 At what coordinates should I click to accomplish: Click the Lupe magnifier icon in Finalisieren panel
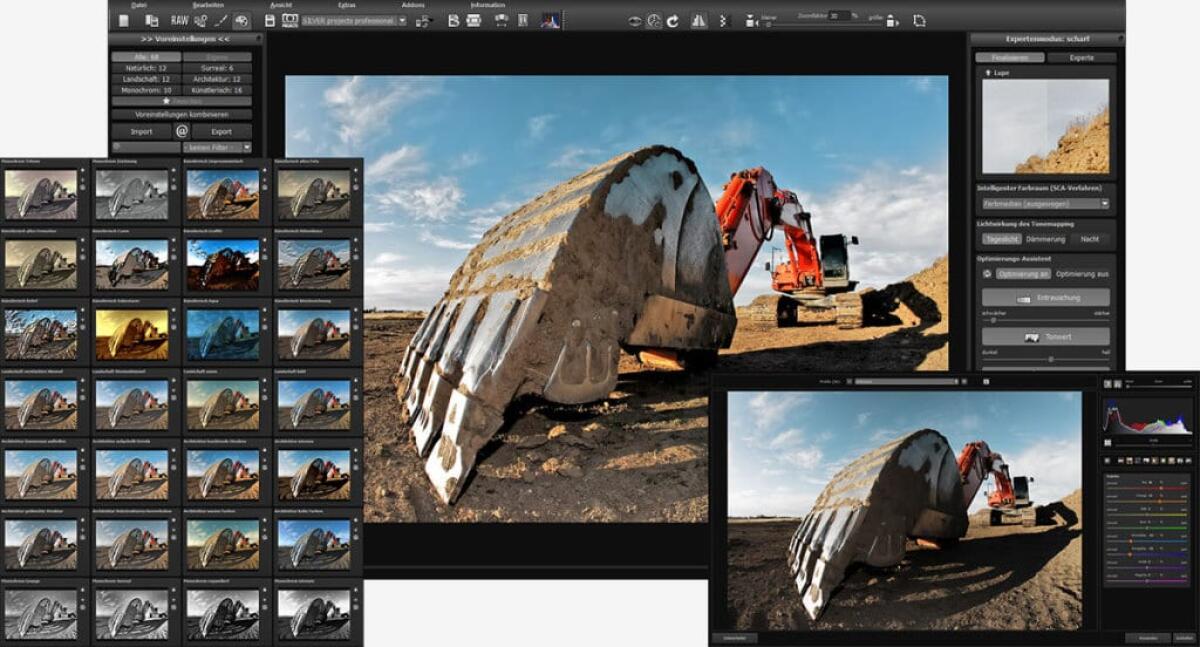click(x=988, y=72)
